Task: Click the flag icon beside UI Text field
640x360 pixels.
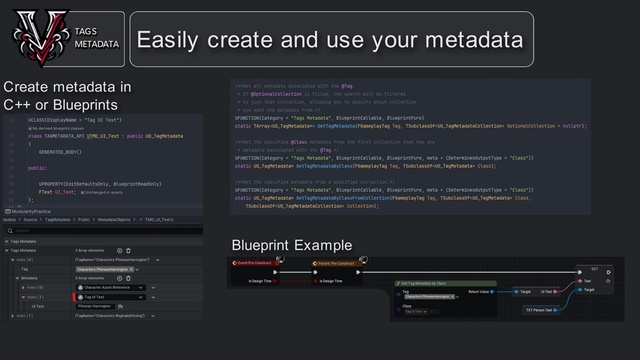Action: 120,306
